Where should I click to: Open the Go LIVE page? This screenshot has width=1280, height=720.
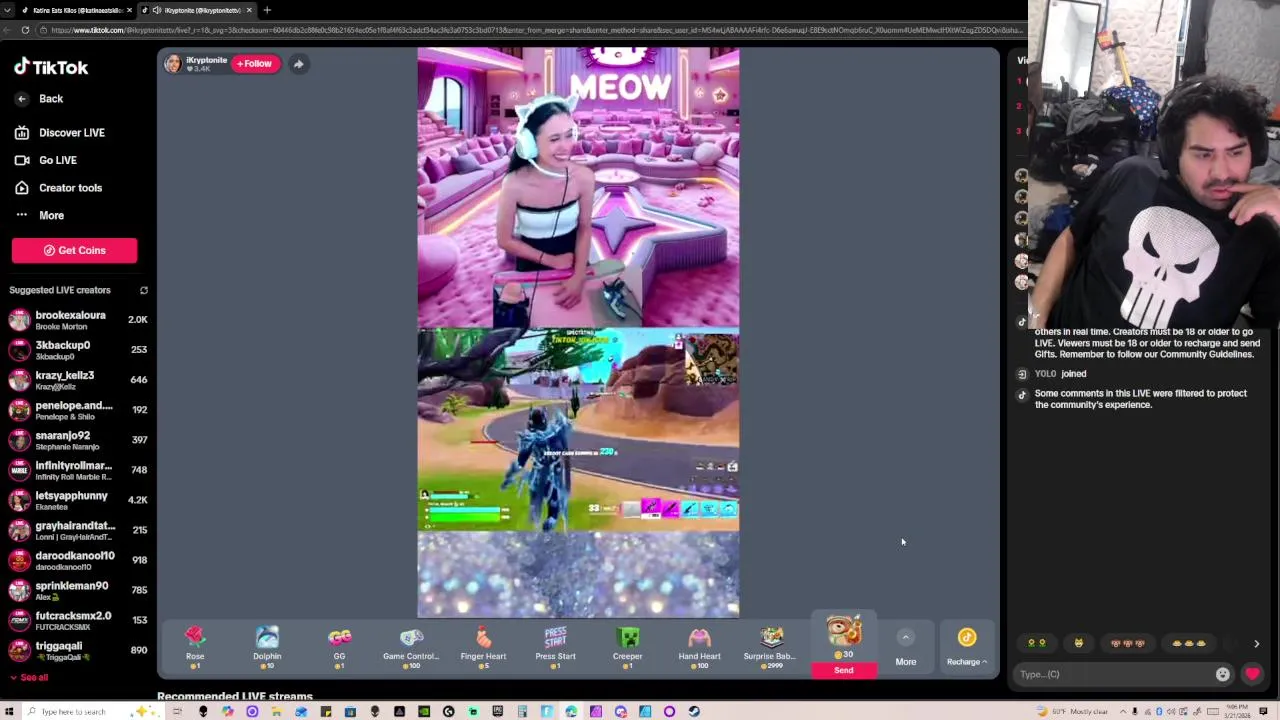46,160
